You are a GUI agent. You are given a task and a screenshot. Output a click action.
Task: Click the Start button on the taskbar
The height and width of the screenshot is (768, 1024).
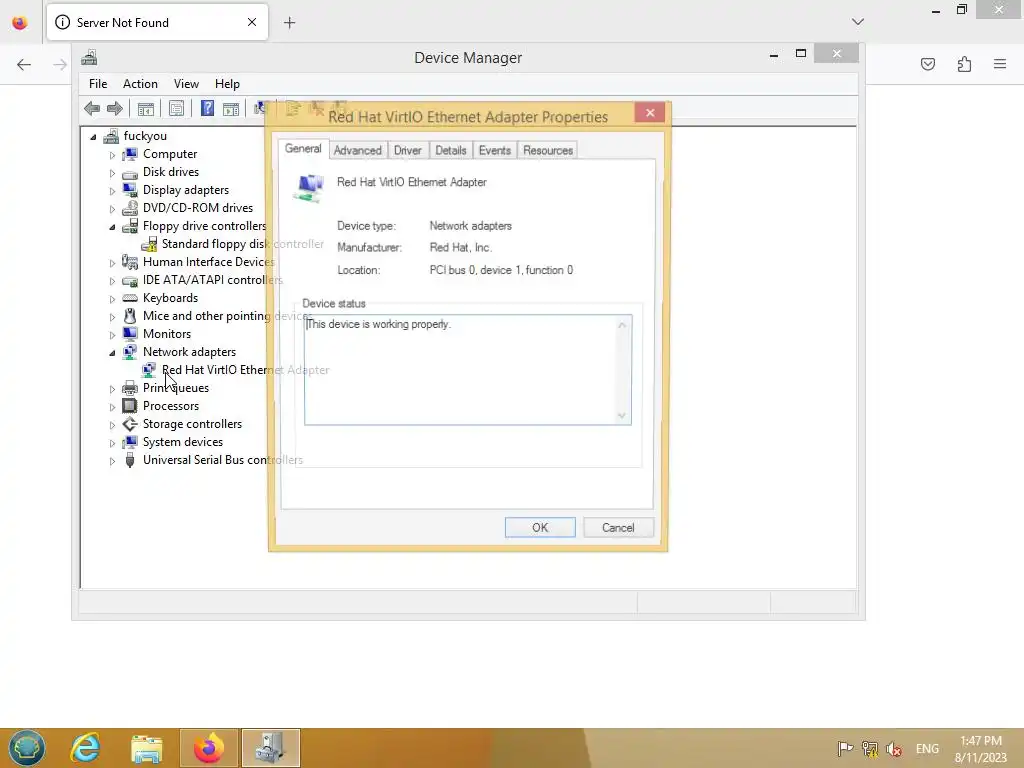point(27,748)
